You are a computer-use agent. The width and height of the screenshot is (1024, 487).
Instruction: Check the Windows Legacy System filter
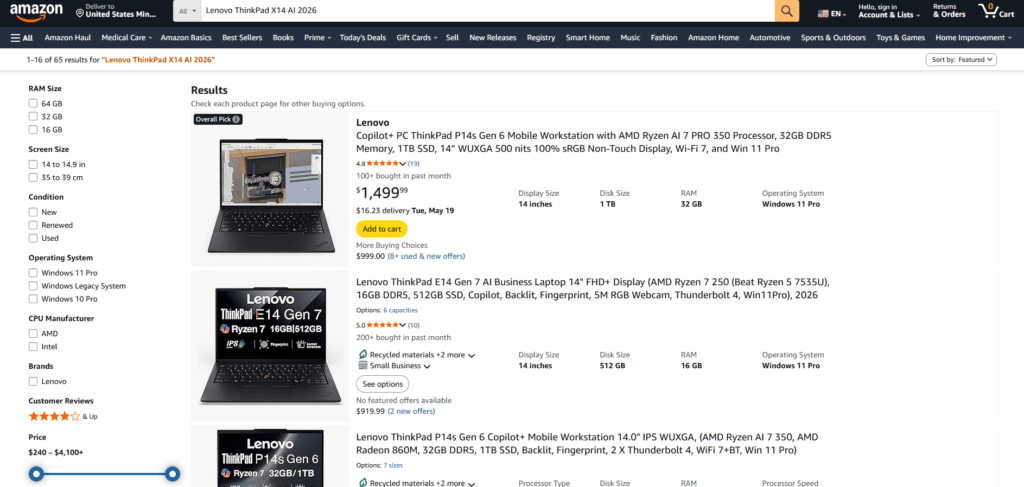tap(33, 285)
